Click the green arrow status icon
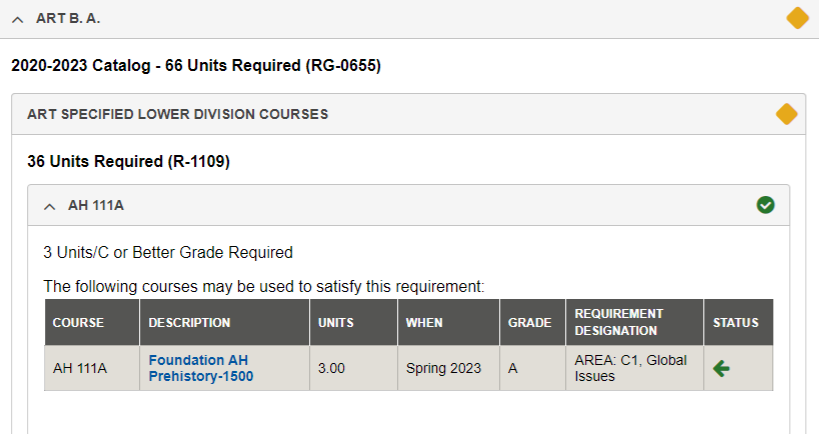 (x=721, y=368)
